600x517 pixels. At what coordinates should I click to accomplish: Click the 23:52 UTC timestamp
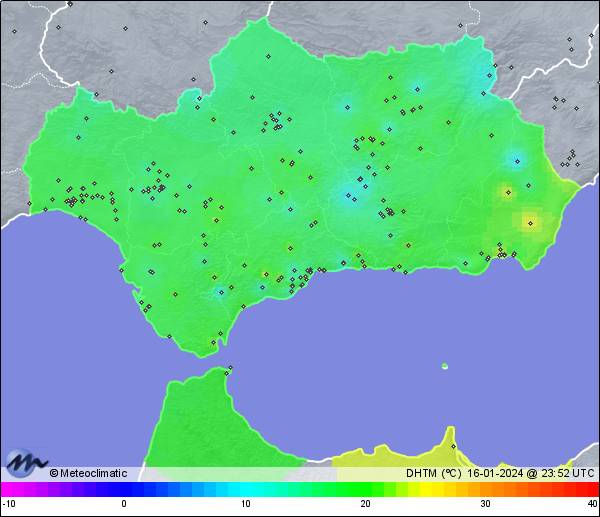(567, 473)
